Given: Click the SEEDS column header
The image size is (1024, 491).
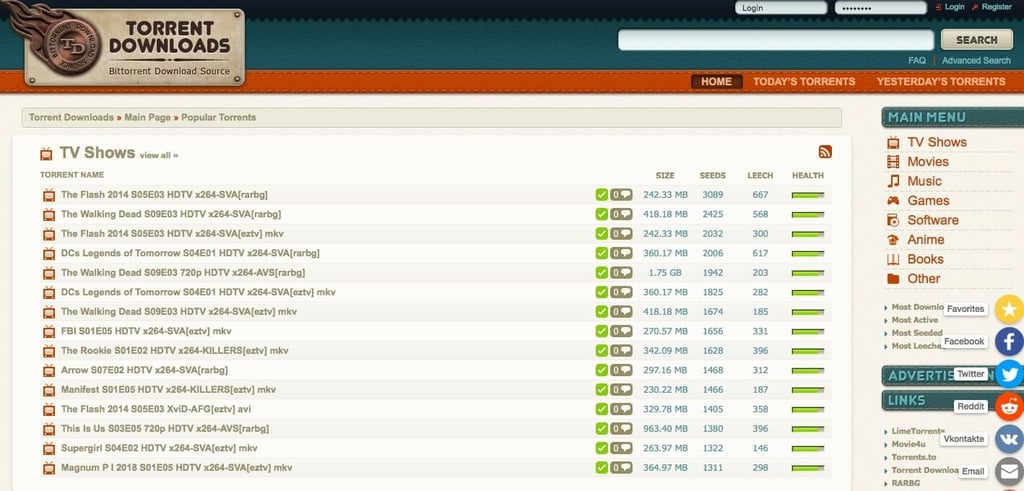Looking at the screenshot, I should 712,176.
